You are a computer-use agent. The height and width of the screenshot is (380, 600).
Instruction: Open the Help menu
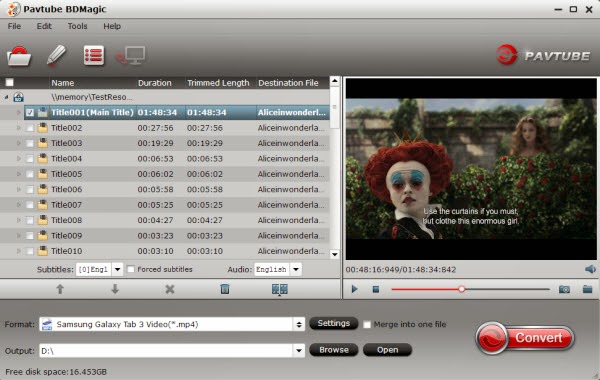tap(112, 26)
